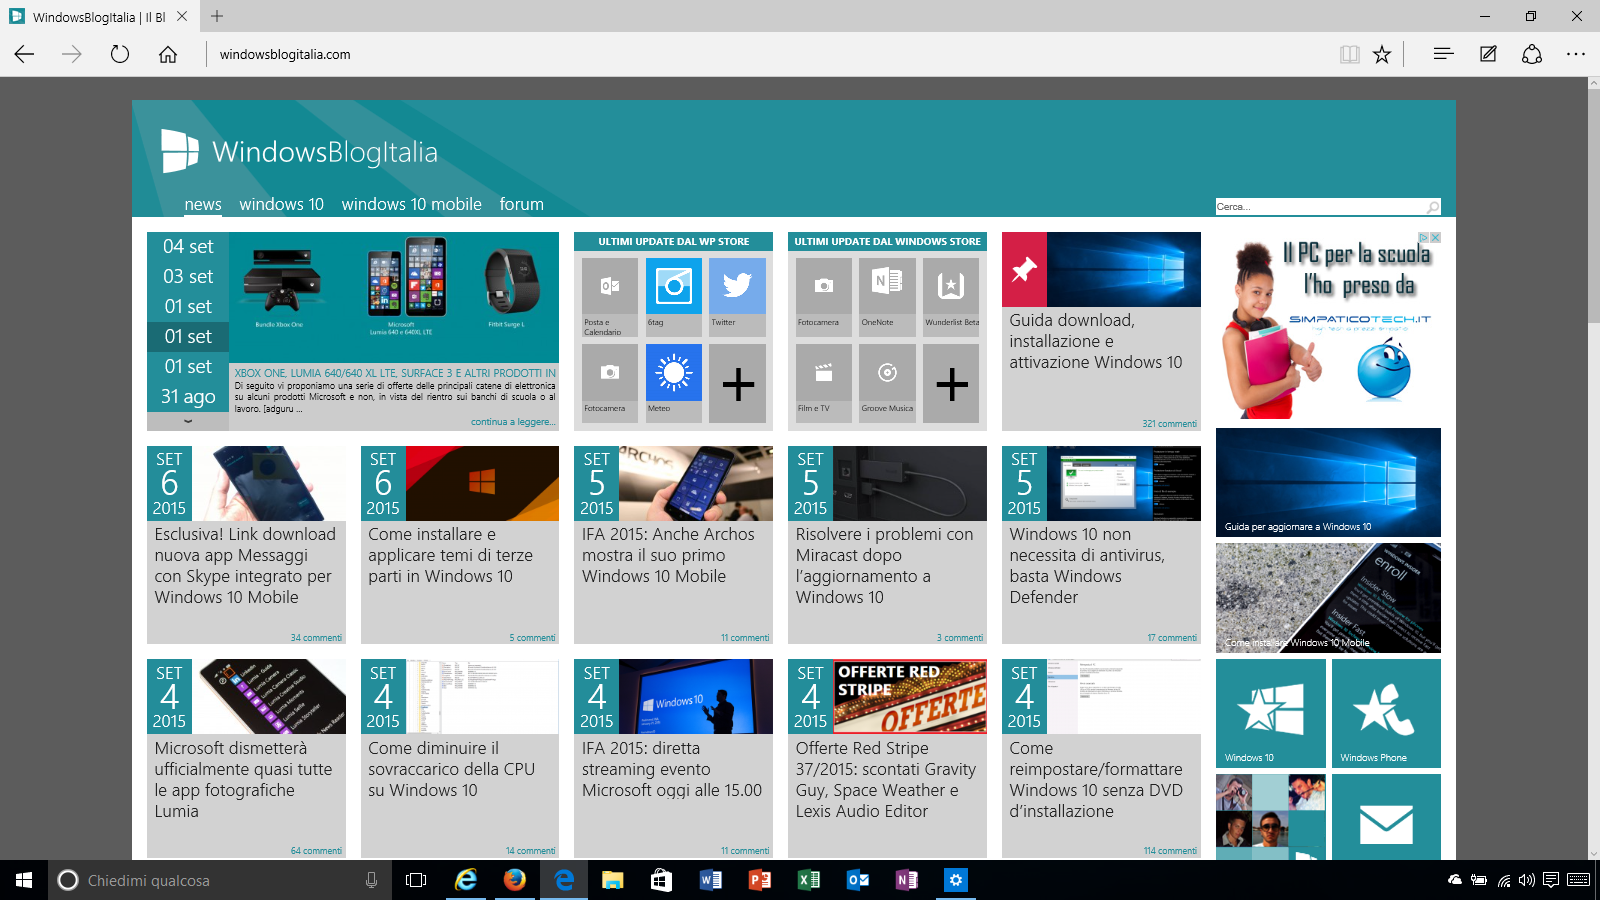The width and height of the screenshot is (1600, 900).
Task: Expand more dates below the 31 ago entry
Action: coord(188,421)
